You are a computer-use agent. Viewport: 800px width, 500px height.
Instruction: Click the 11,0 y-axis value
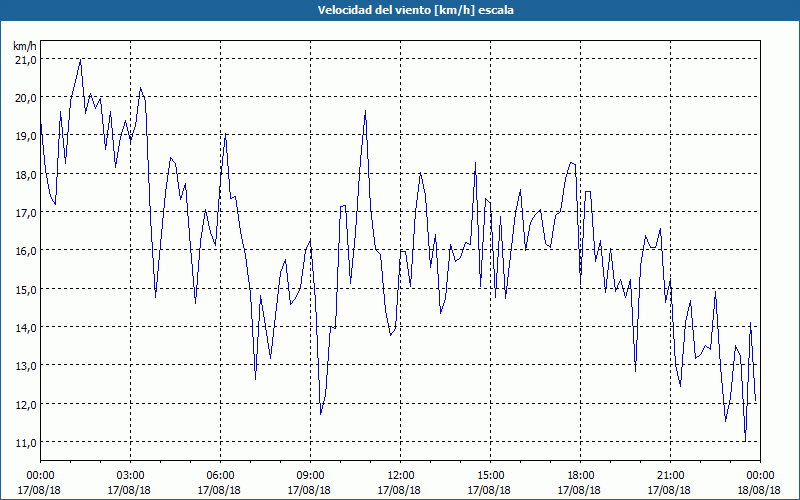27,443
